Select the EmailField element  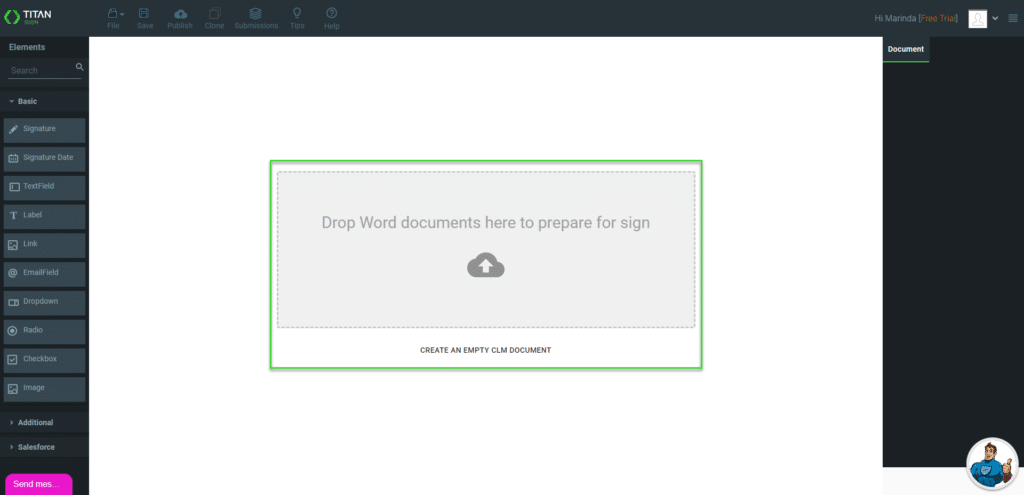(44, 274)
